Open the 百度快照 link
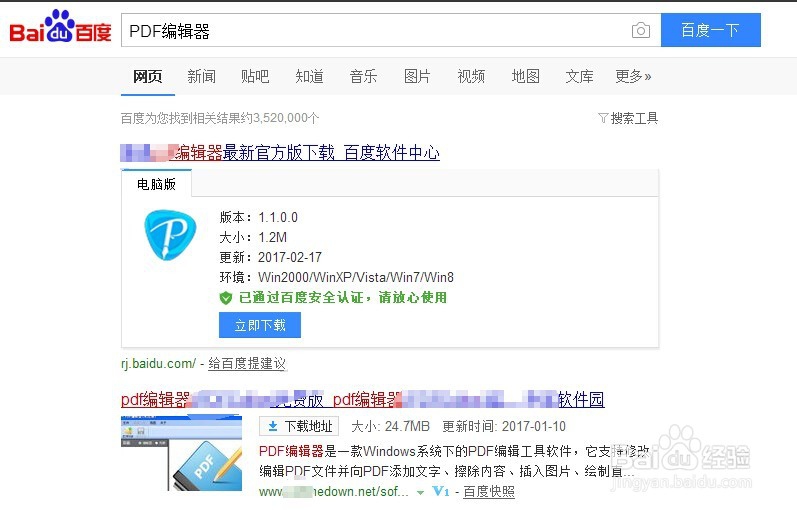The width and height of the screenshot is (797, 510). (489, 492)
